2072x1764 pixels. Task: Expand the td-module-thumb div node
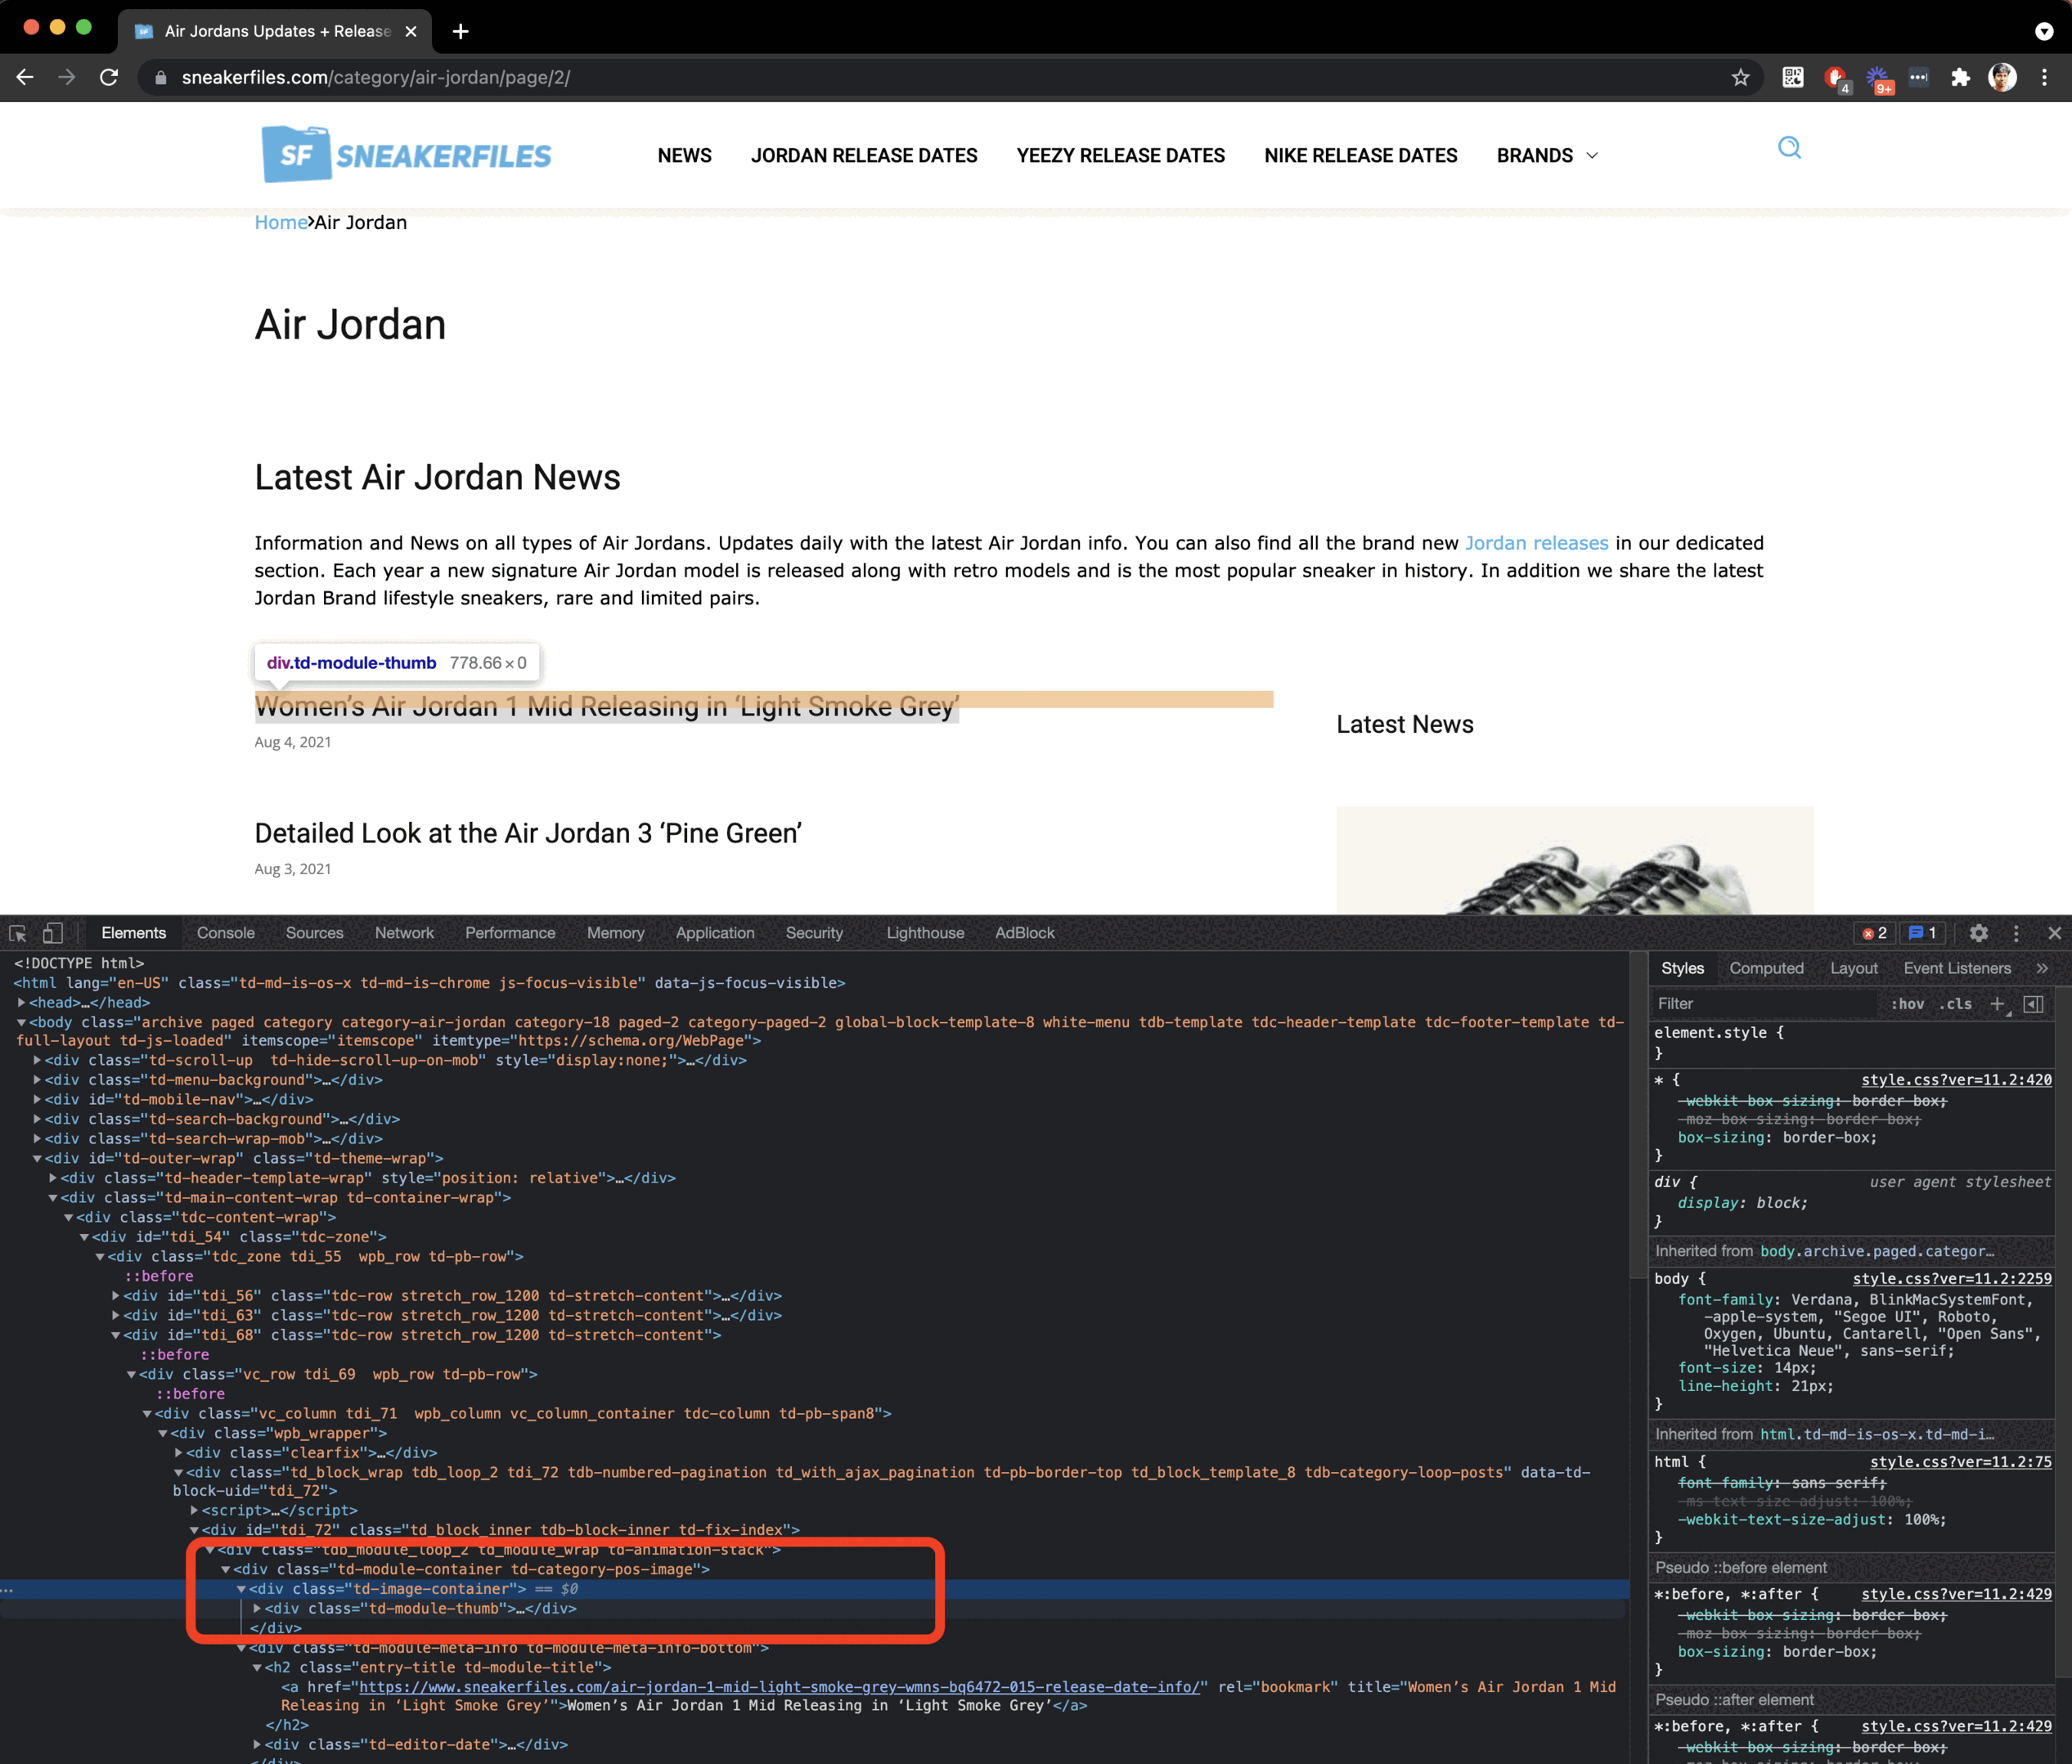pos(257,1608)
